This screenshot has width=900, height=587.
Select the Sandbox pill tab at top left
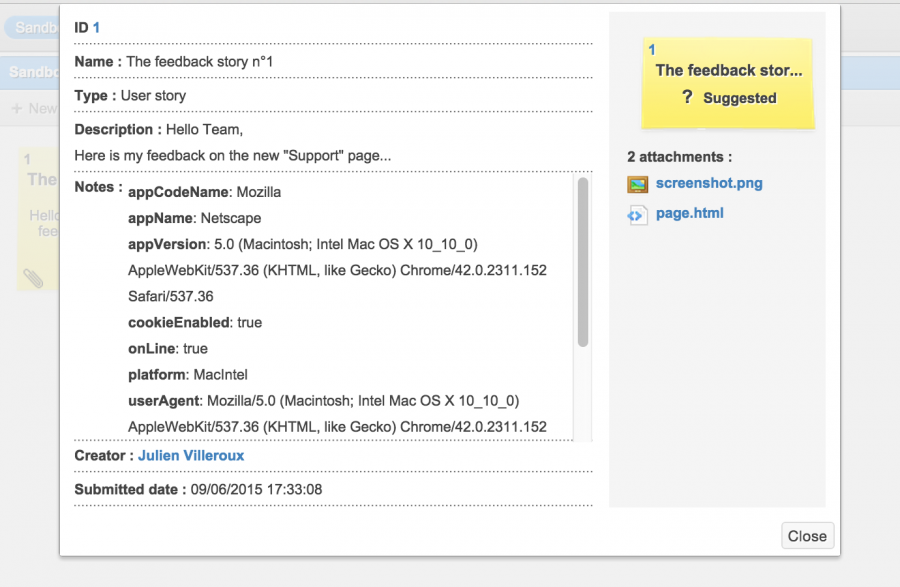click(x=32, y=28)
